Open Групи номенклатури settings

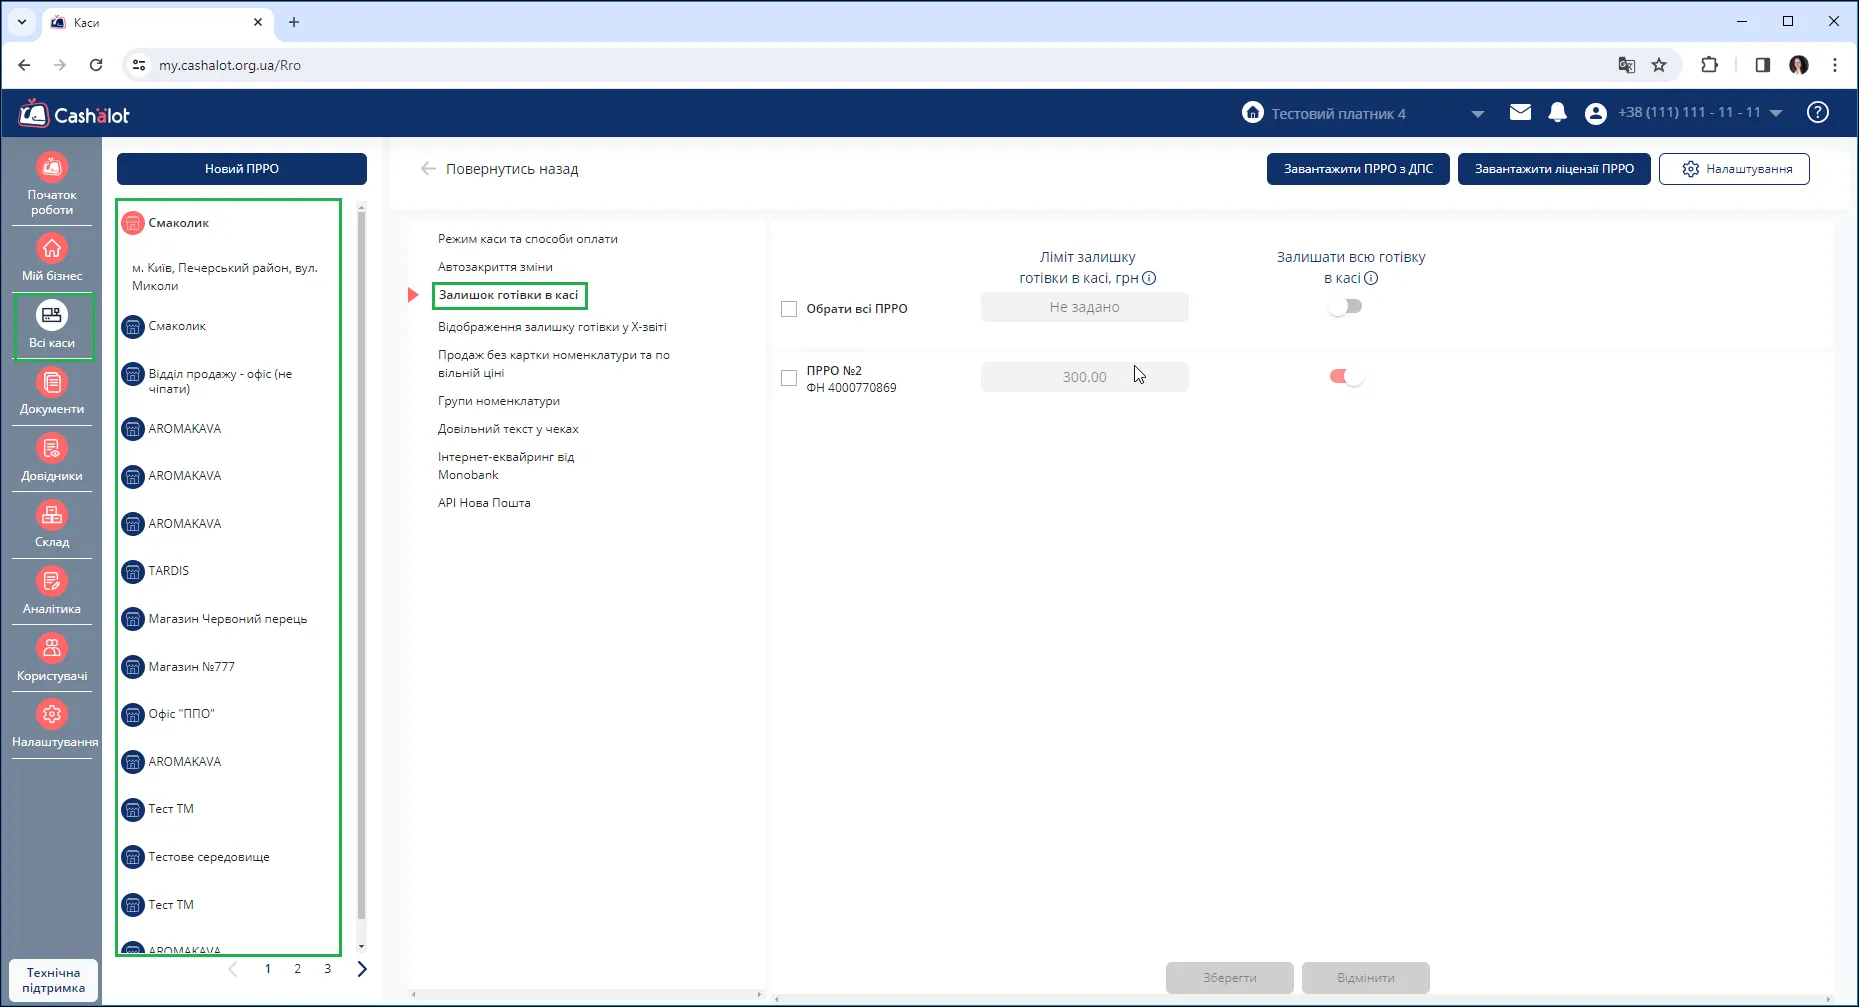499,401
